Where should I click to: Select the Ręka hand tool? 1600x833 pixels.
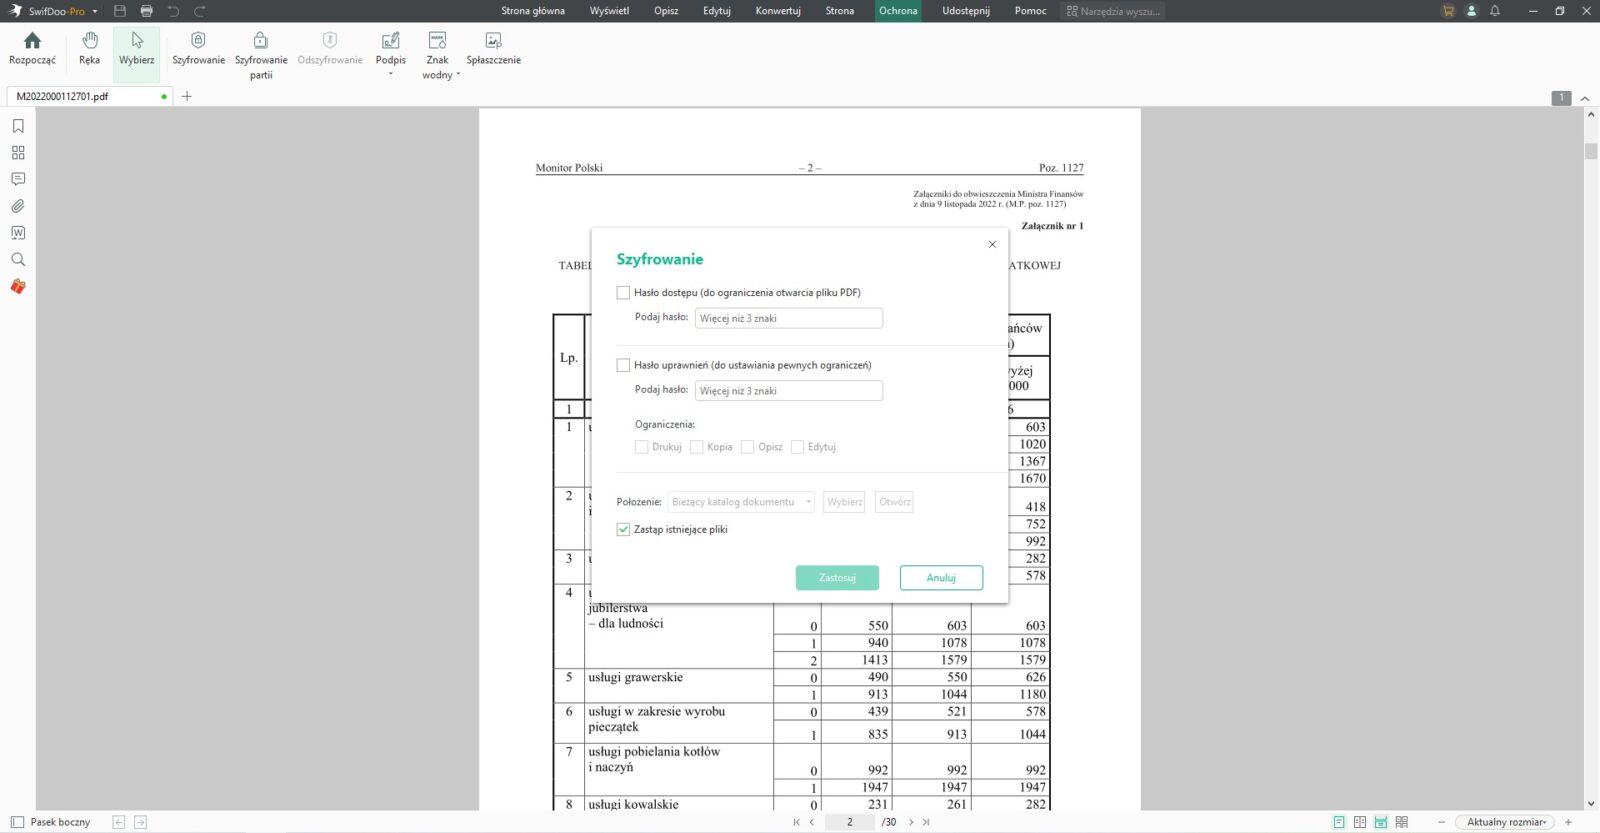(x=89, y=47)
